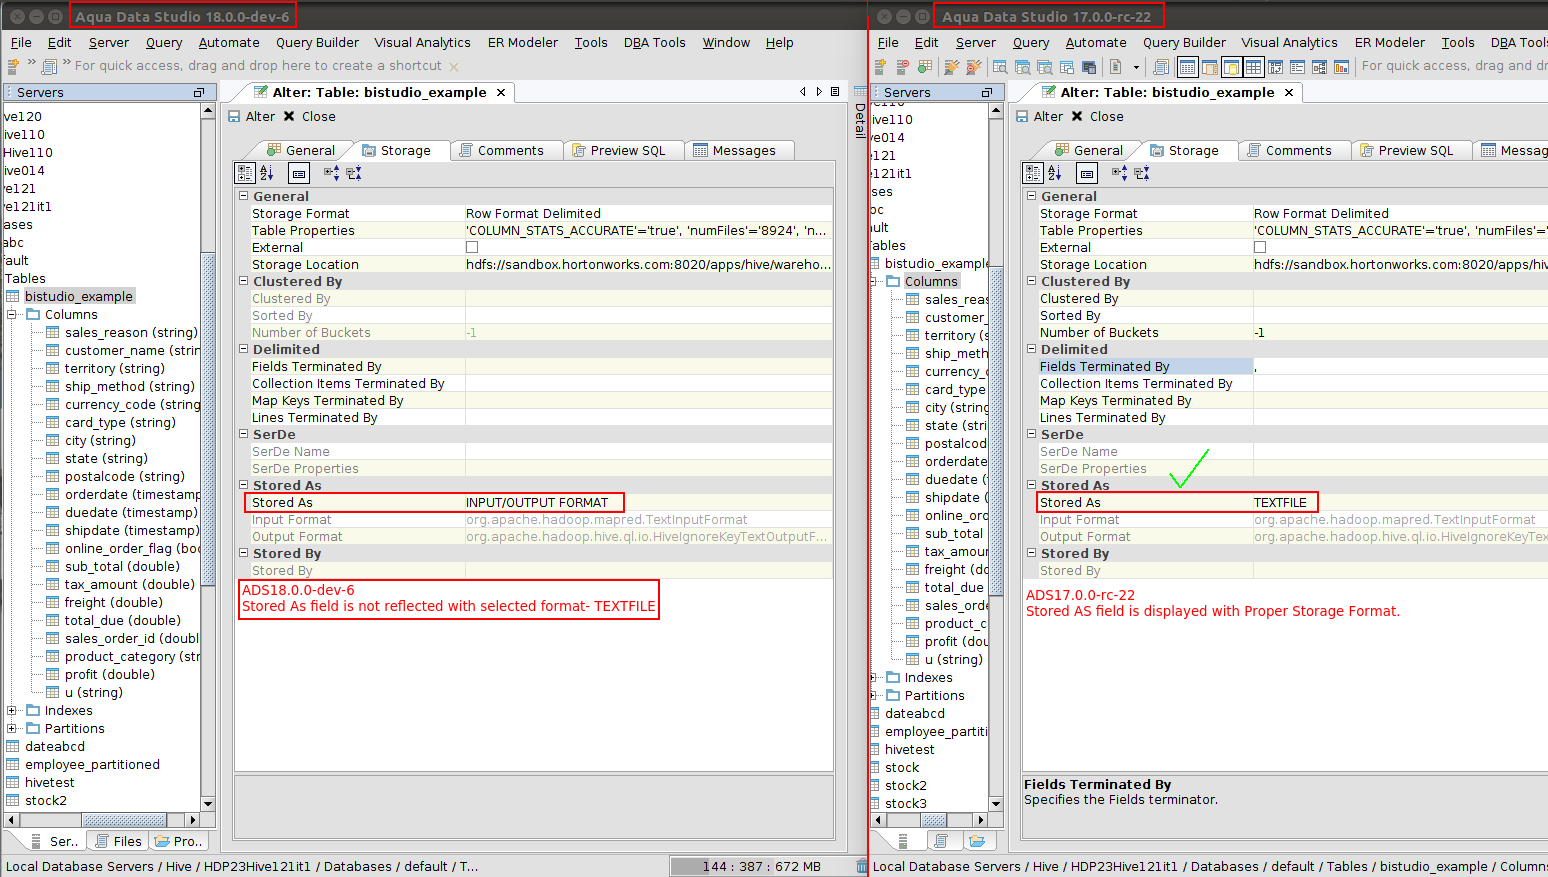Open Query Builder menu in left window
1548x877 pixels.
click(x=317, y=43)
